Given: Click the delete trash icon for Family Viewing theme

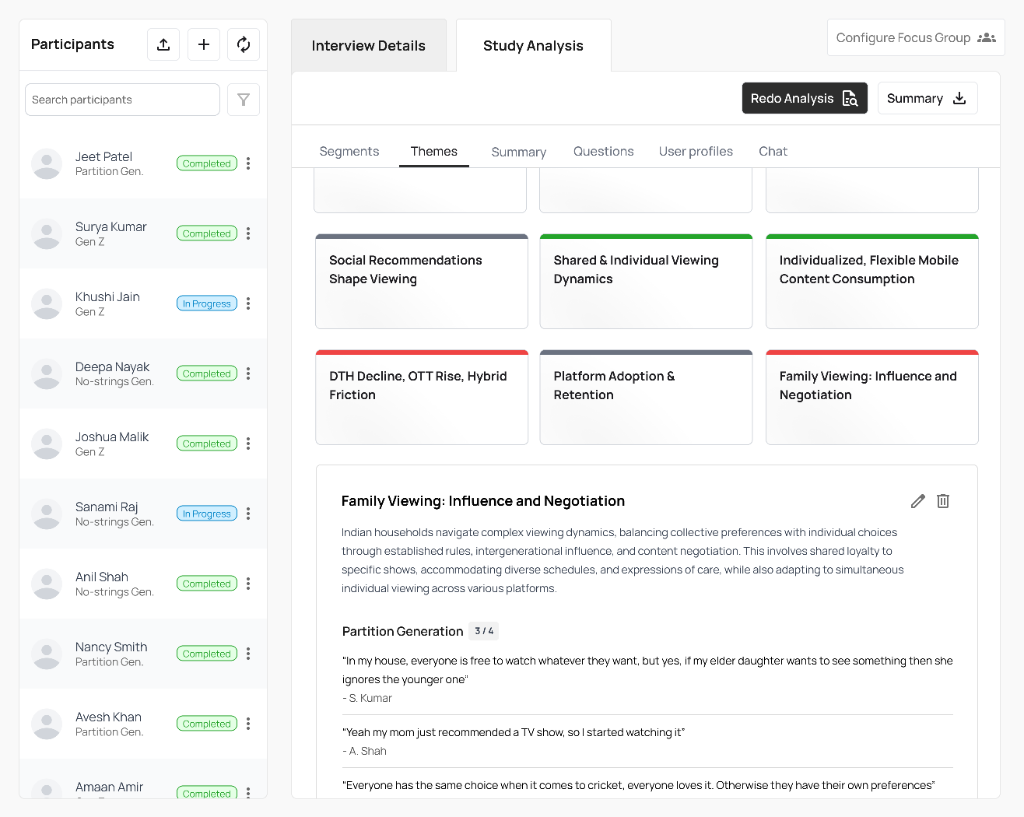Looking at the screenshot, I should pos(943,501).
